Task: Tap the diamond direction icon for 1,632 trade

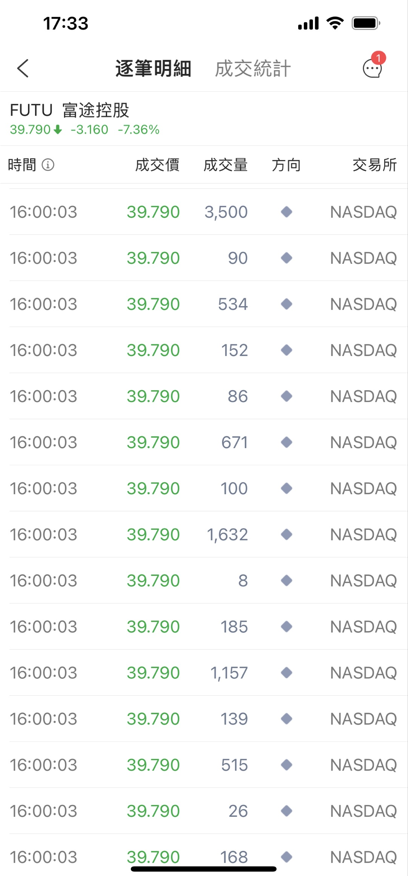Action: [x=287, y=535]
